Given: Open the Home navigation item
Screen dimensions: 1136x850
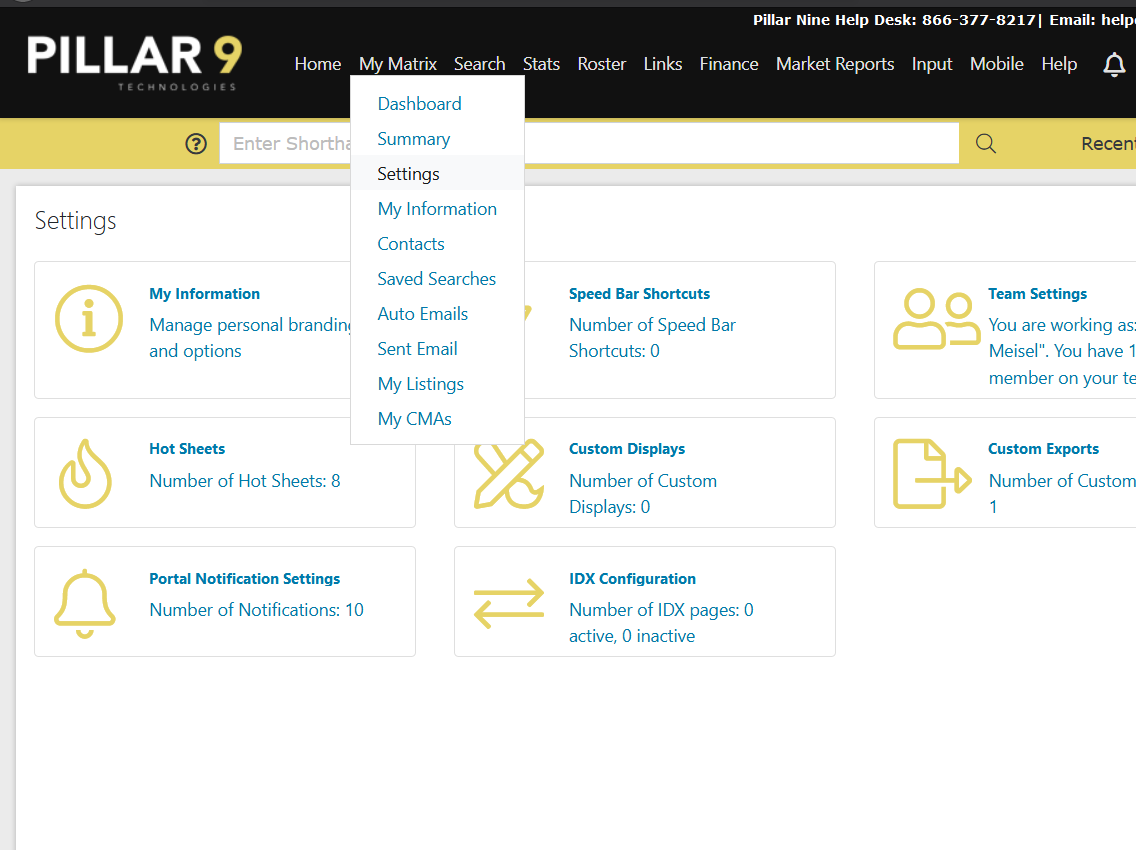Looking at the screenshot, I should click(317, 63).
